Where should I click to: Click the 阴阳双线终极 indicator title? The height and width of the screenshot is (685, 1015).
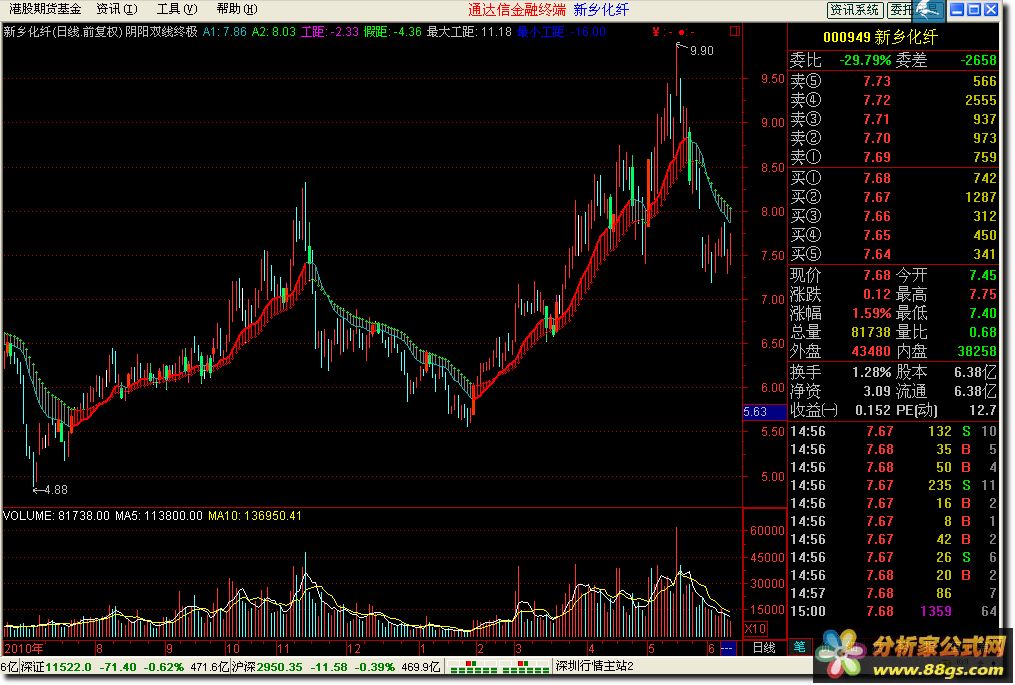(161, 32)
